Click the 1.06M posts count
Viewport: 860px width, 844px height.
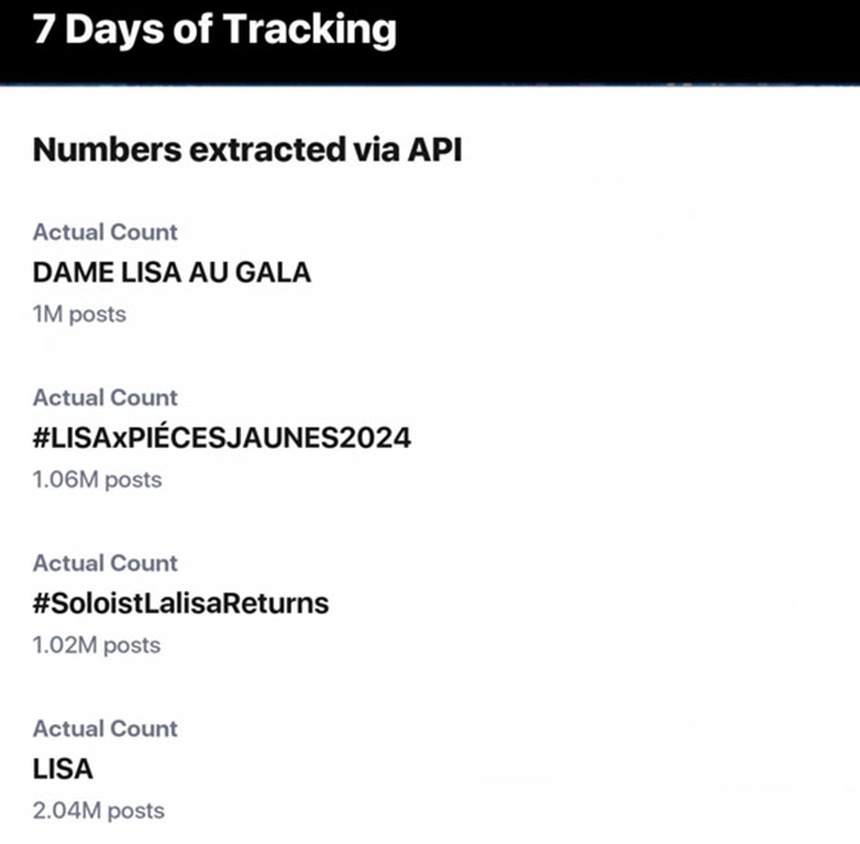coord(97,480)
